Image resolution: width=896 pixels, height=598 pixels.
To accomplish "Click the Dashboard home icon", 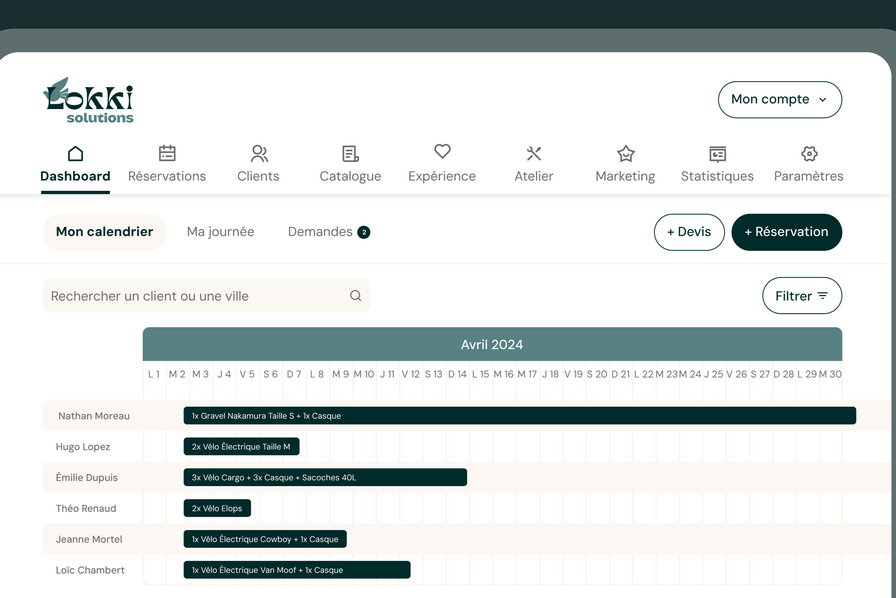I will point(75,153).
